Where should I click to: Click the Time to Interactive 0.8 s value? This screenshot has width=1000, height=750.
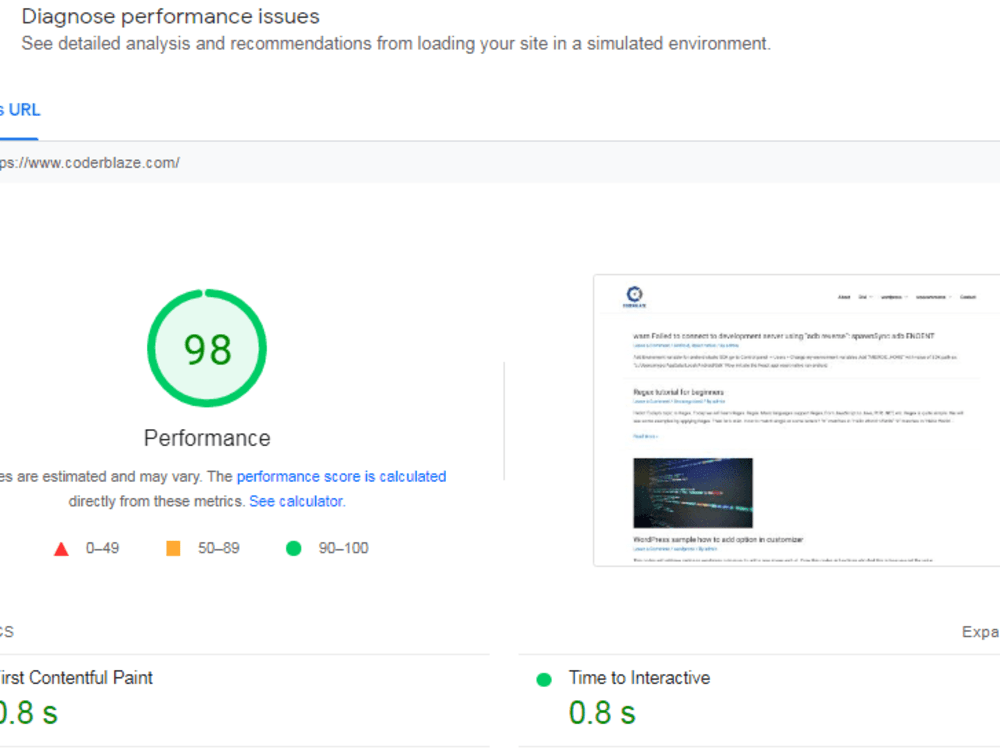602,712
